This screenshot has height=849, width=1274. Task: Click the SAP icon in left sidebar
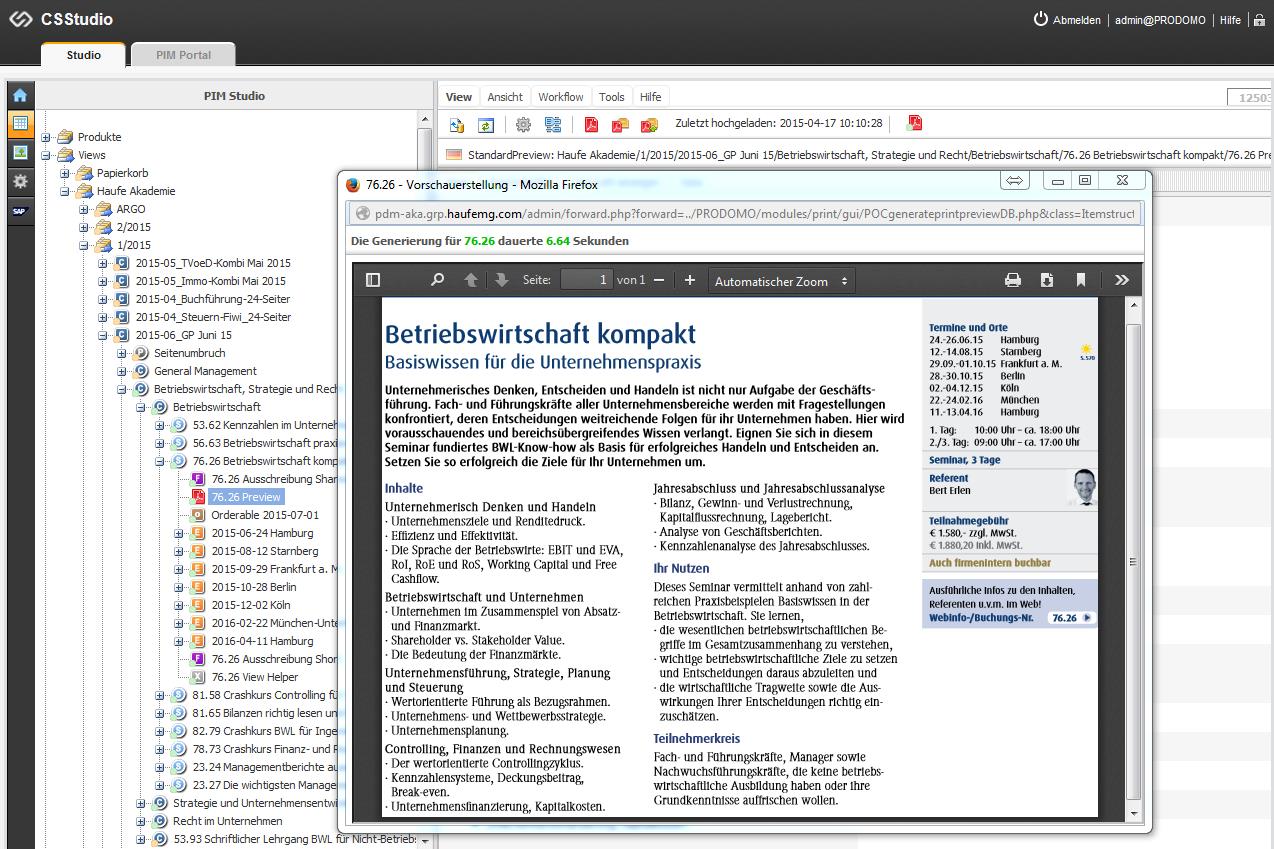pos(19,211)
